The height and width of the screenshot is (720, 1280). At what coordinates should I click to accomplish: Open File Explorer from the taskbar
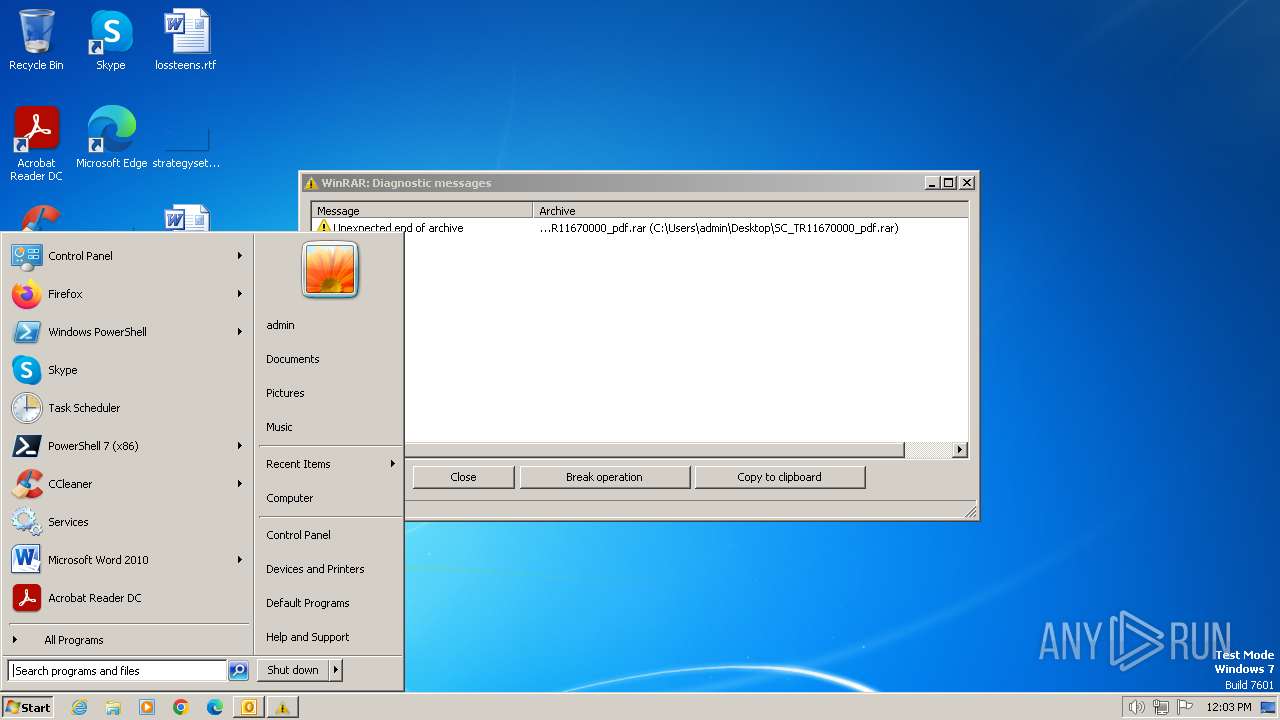[113, 707]
